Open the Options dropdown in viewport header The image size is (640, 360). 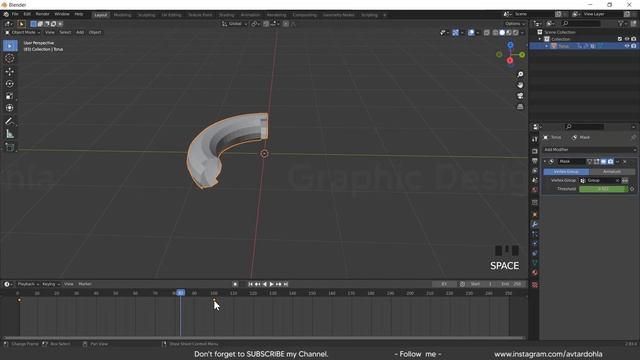coord(515,24)
